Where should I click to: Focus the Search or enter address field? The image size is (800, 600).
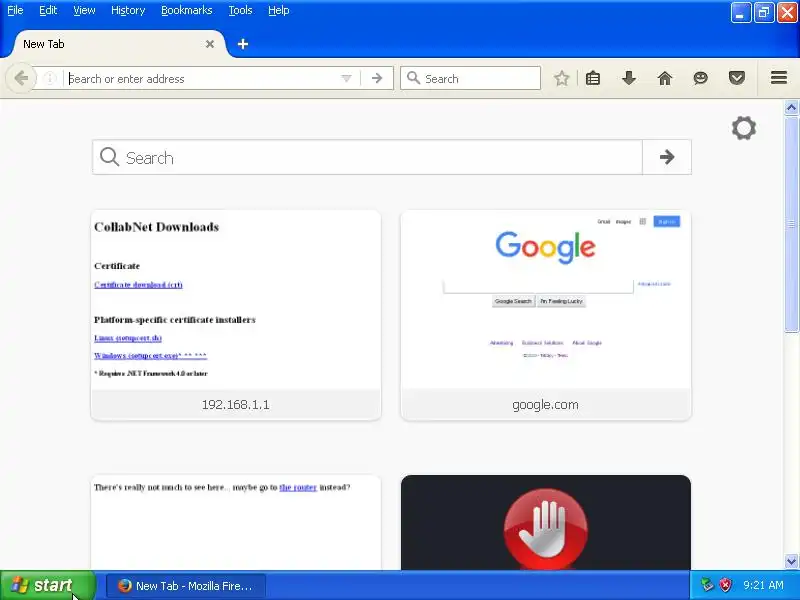202,79
